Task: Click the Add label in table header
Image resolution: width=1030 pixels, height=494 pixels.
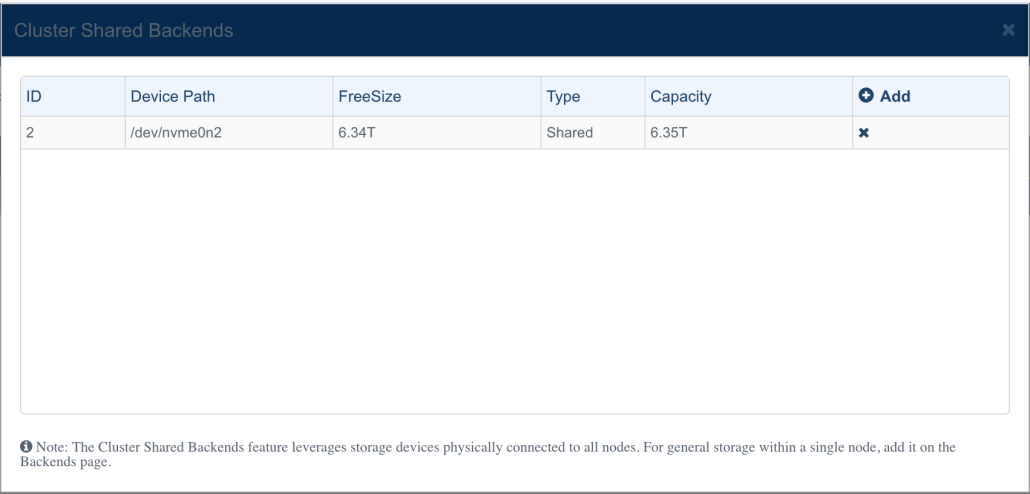Action: (x=895, y=96)
